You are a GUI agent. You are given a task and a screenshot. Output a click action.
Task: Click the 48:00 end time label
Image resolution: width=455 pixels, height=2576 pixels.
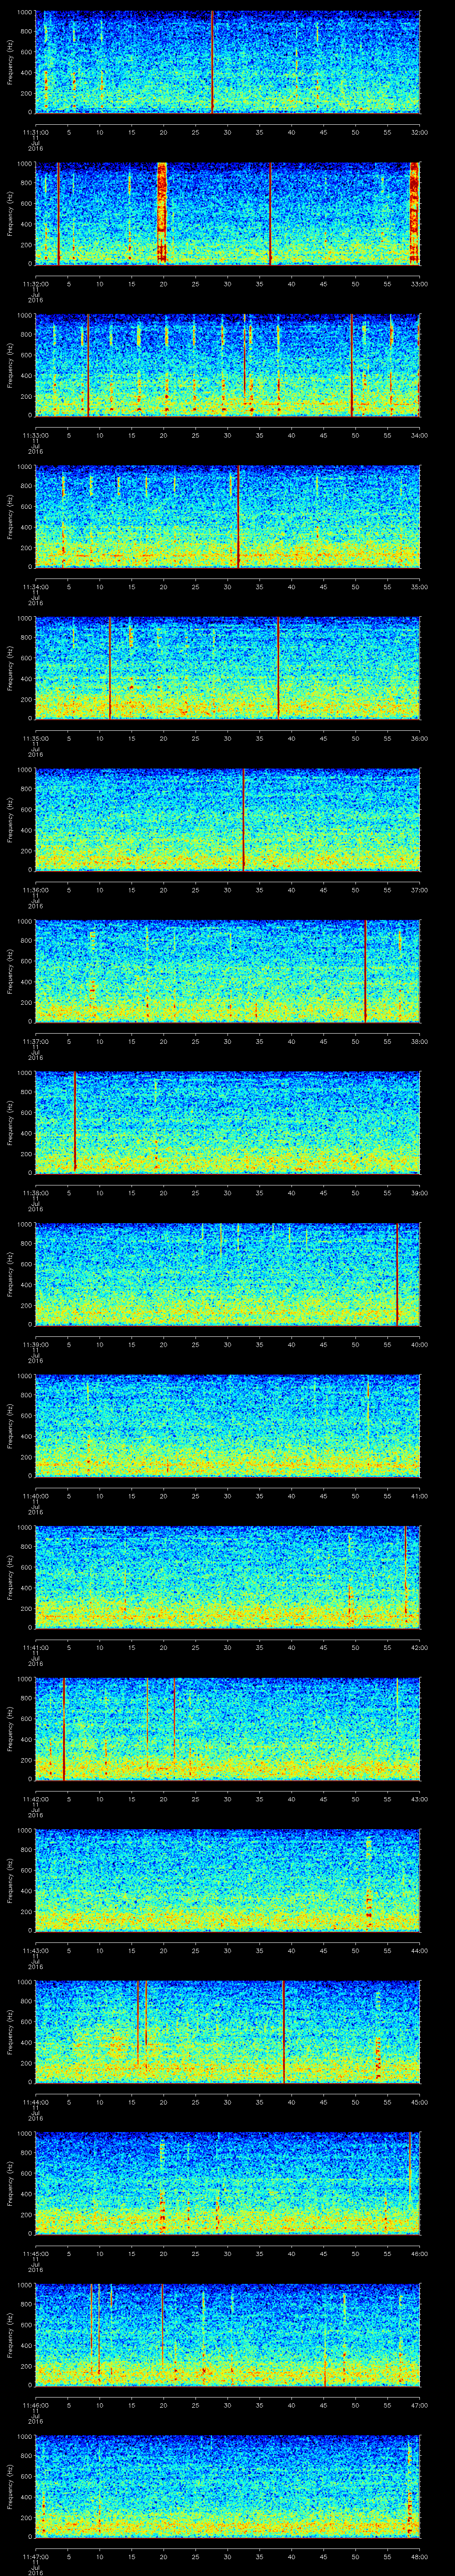[x=419, y=2556]
